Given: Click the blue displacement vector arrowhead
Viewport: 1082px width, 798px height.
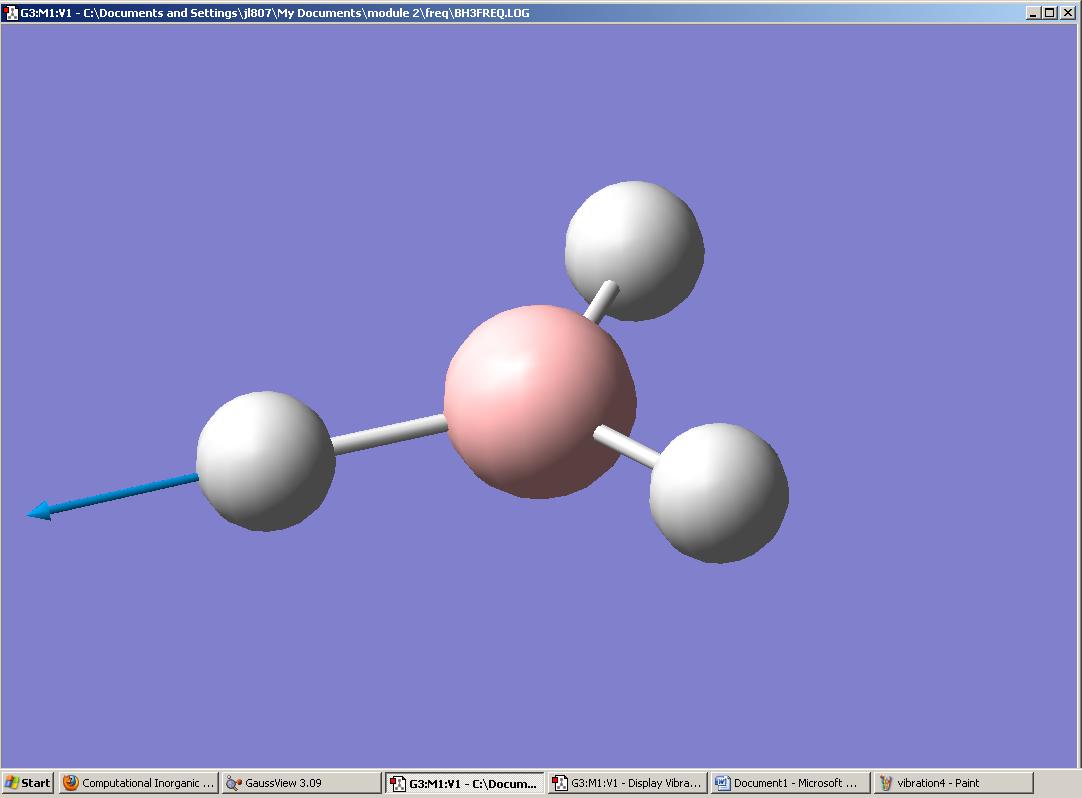Looking at the screenshot, I should 38,512.
